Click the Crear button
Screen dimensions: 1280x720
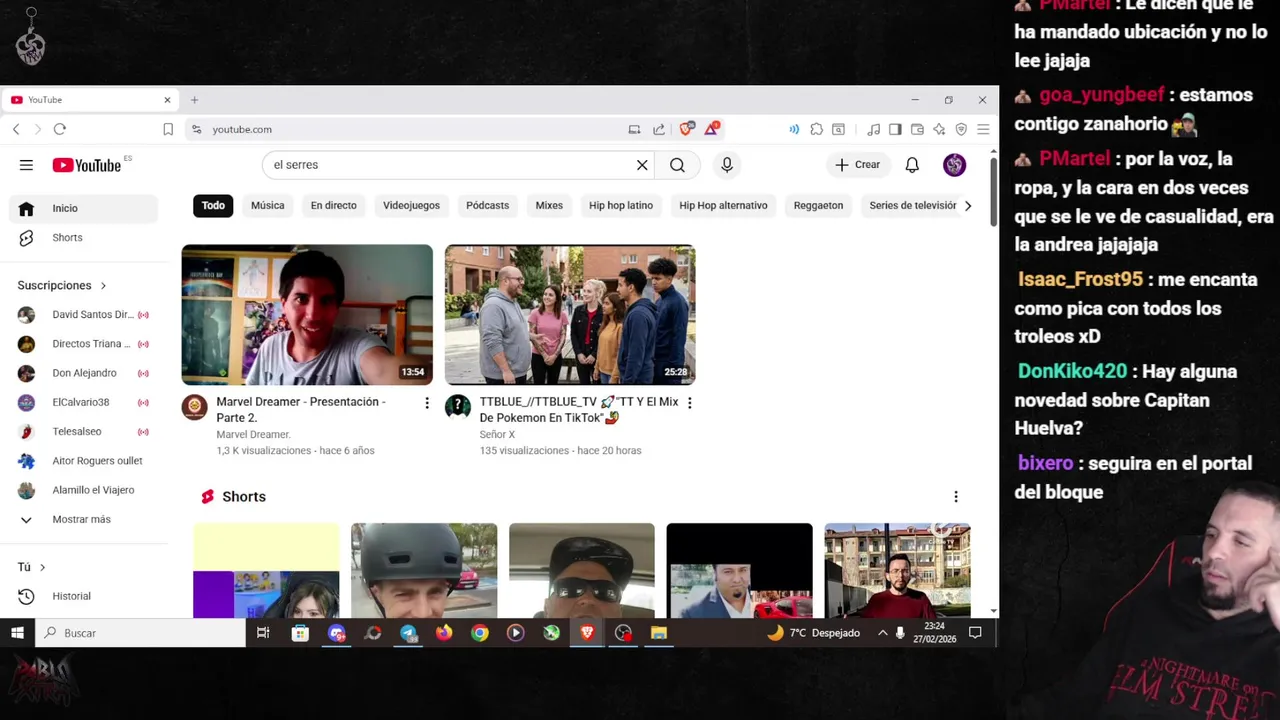[858, 165]
